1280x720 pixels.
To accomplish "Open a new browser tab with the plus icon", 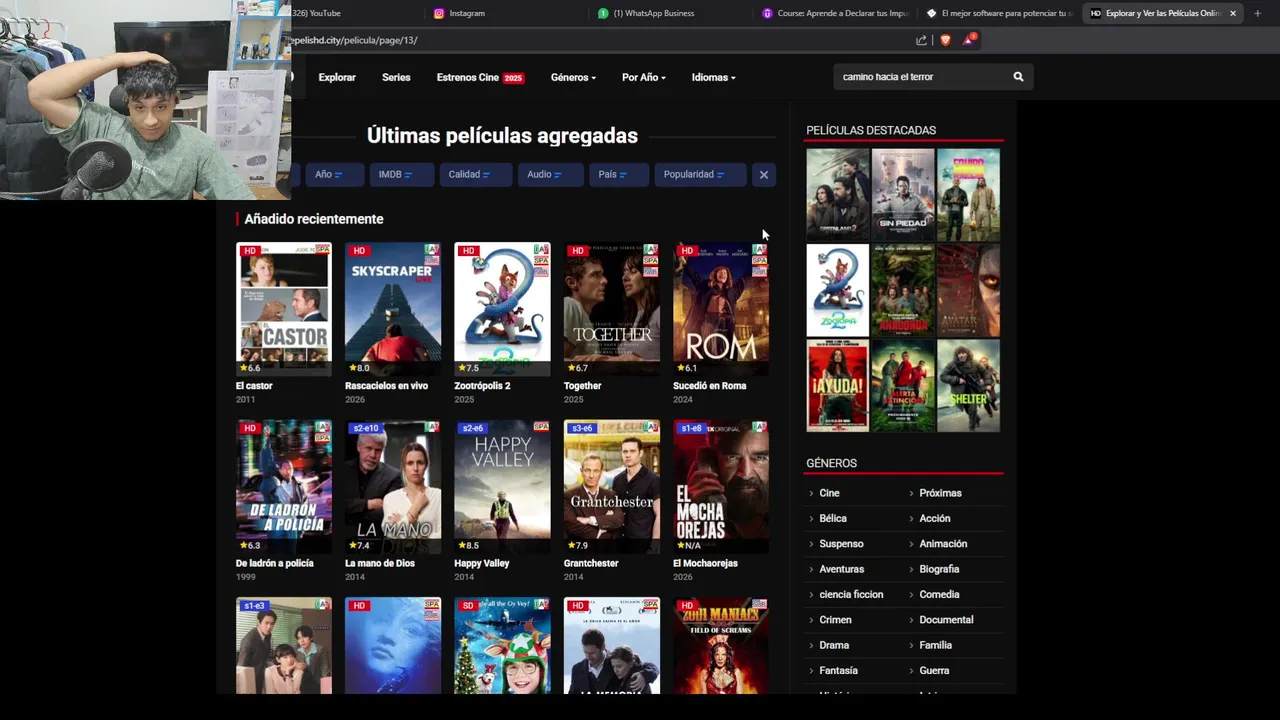I will (x=1258, y=13).
